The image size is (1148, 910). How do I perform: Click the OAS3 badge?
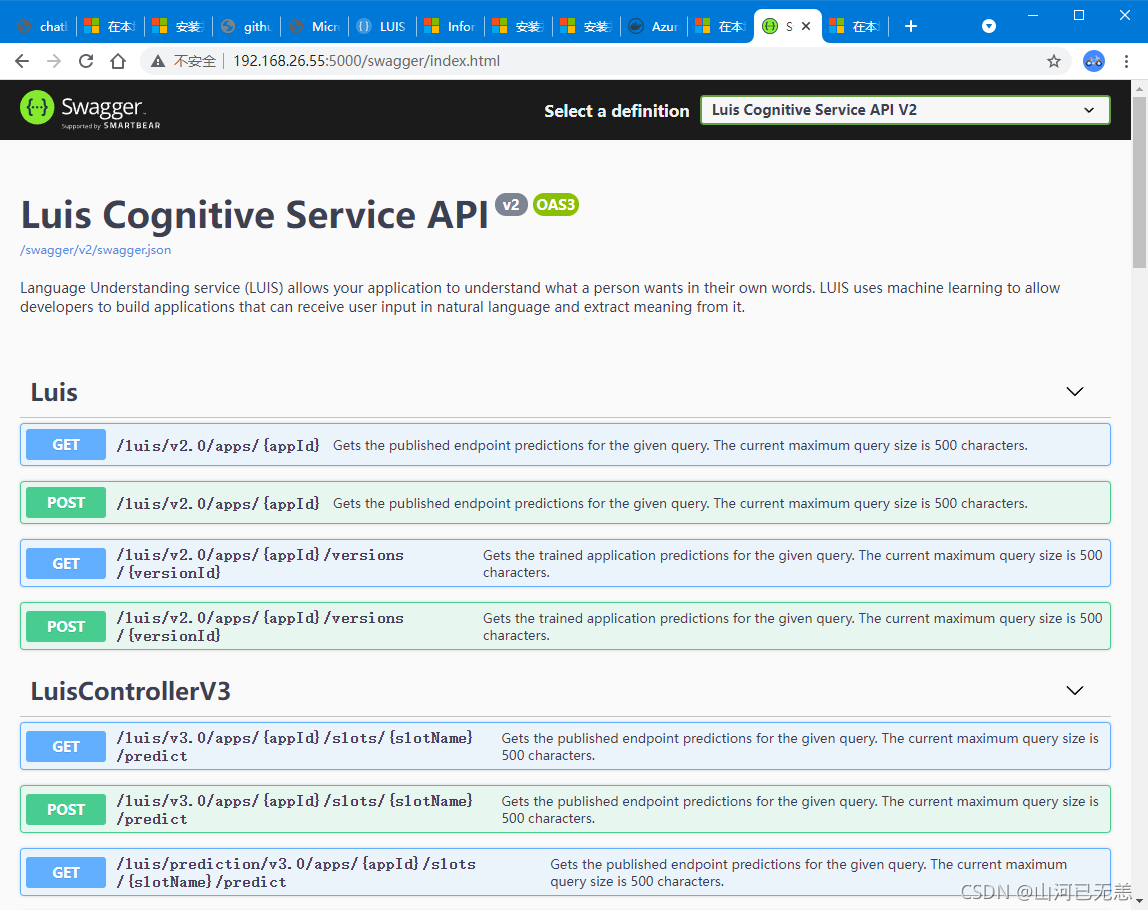[x=556, y=204]
